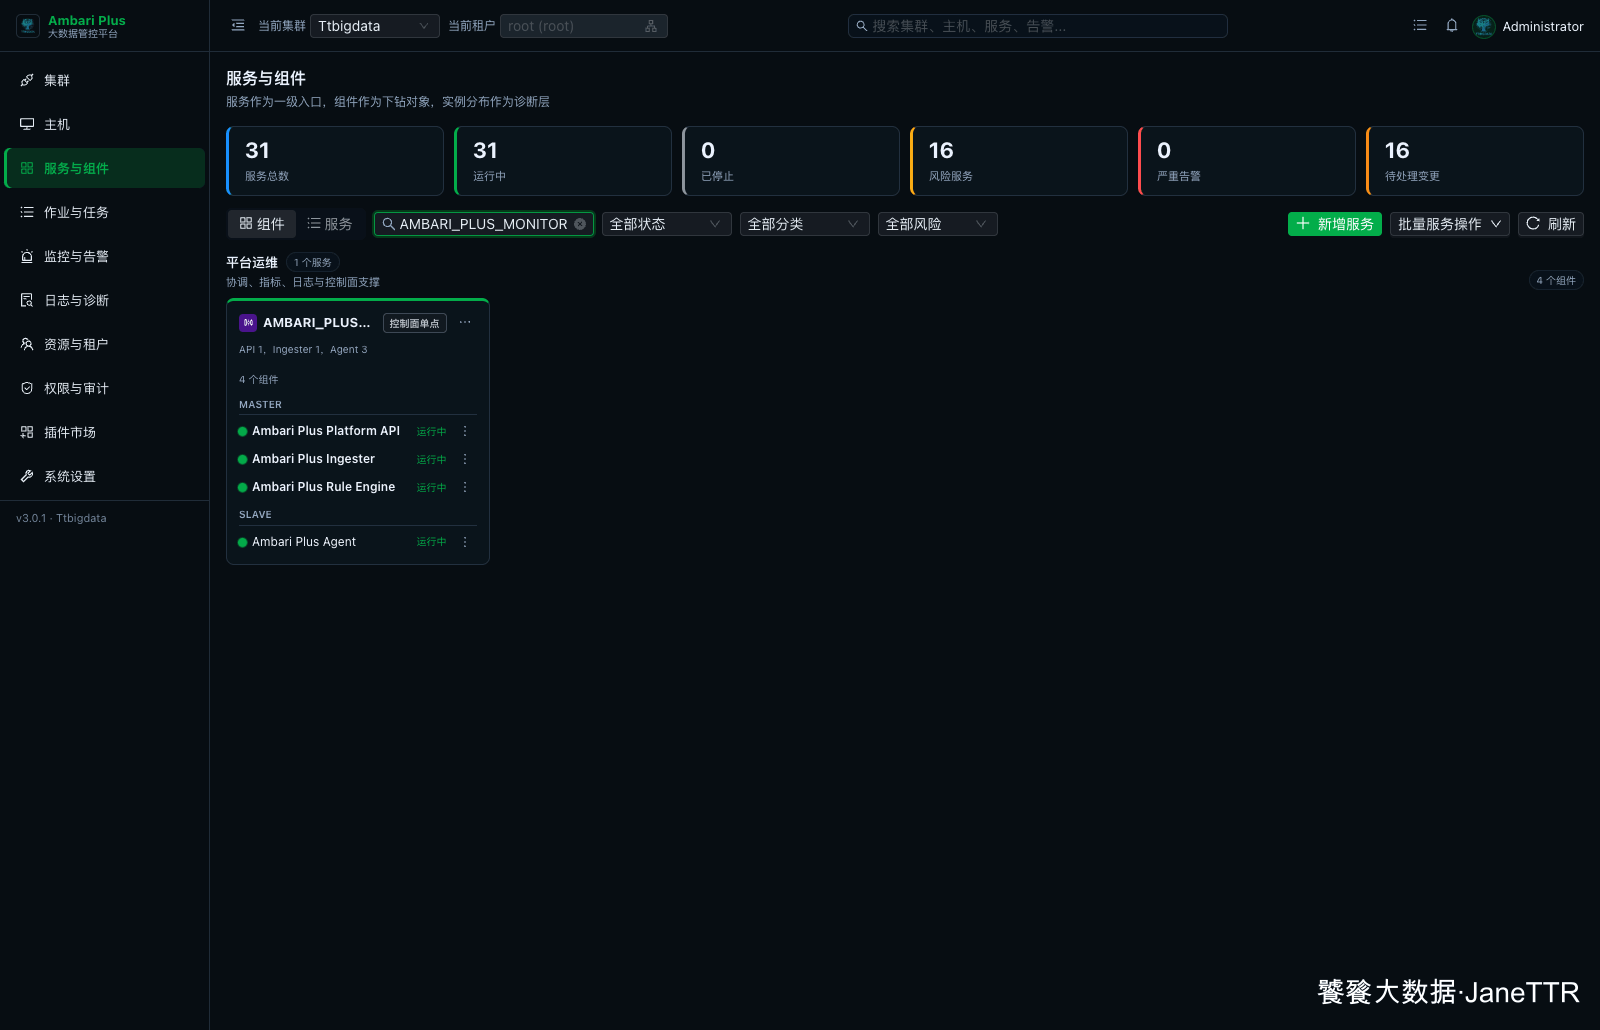Viewport: 1600px width, 1030px height.
Task: Click the 控制面单点 tag
Action: tap(415, 323)
